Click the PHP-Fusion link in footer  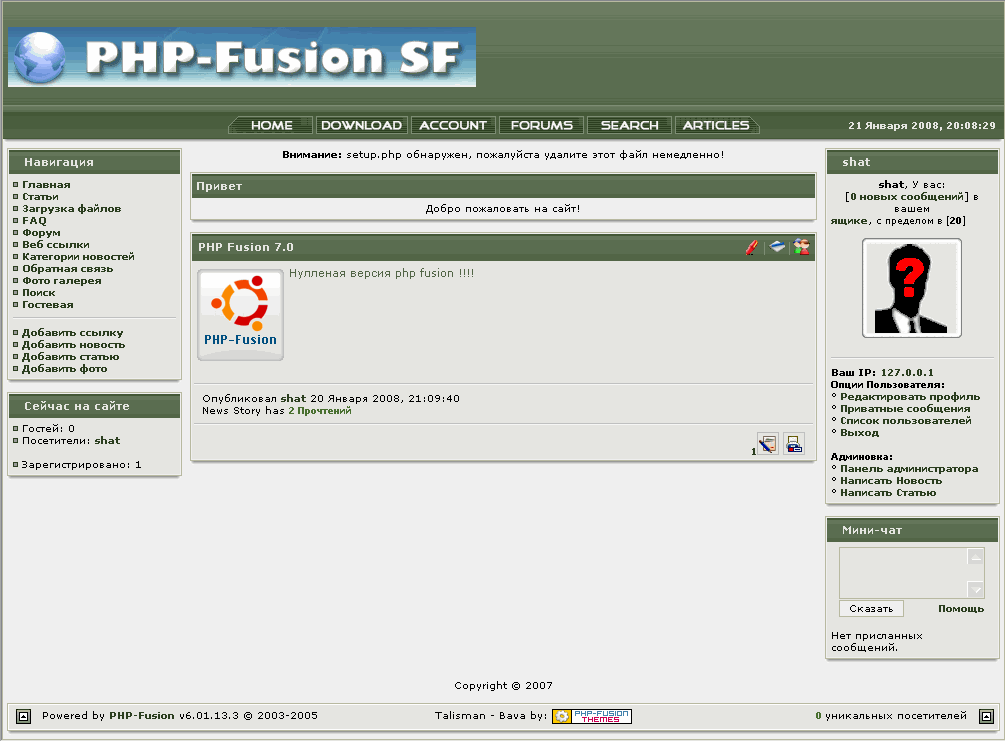[142, 716]
